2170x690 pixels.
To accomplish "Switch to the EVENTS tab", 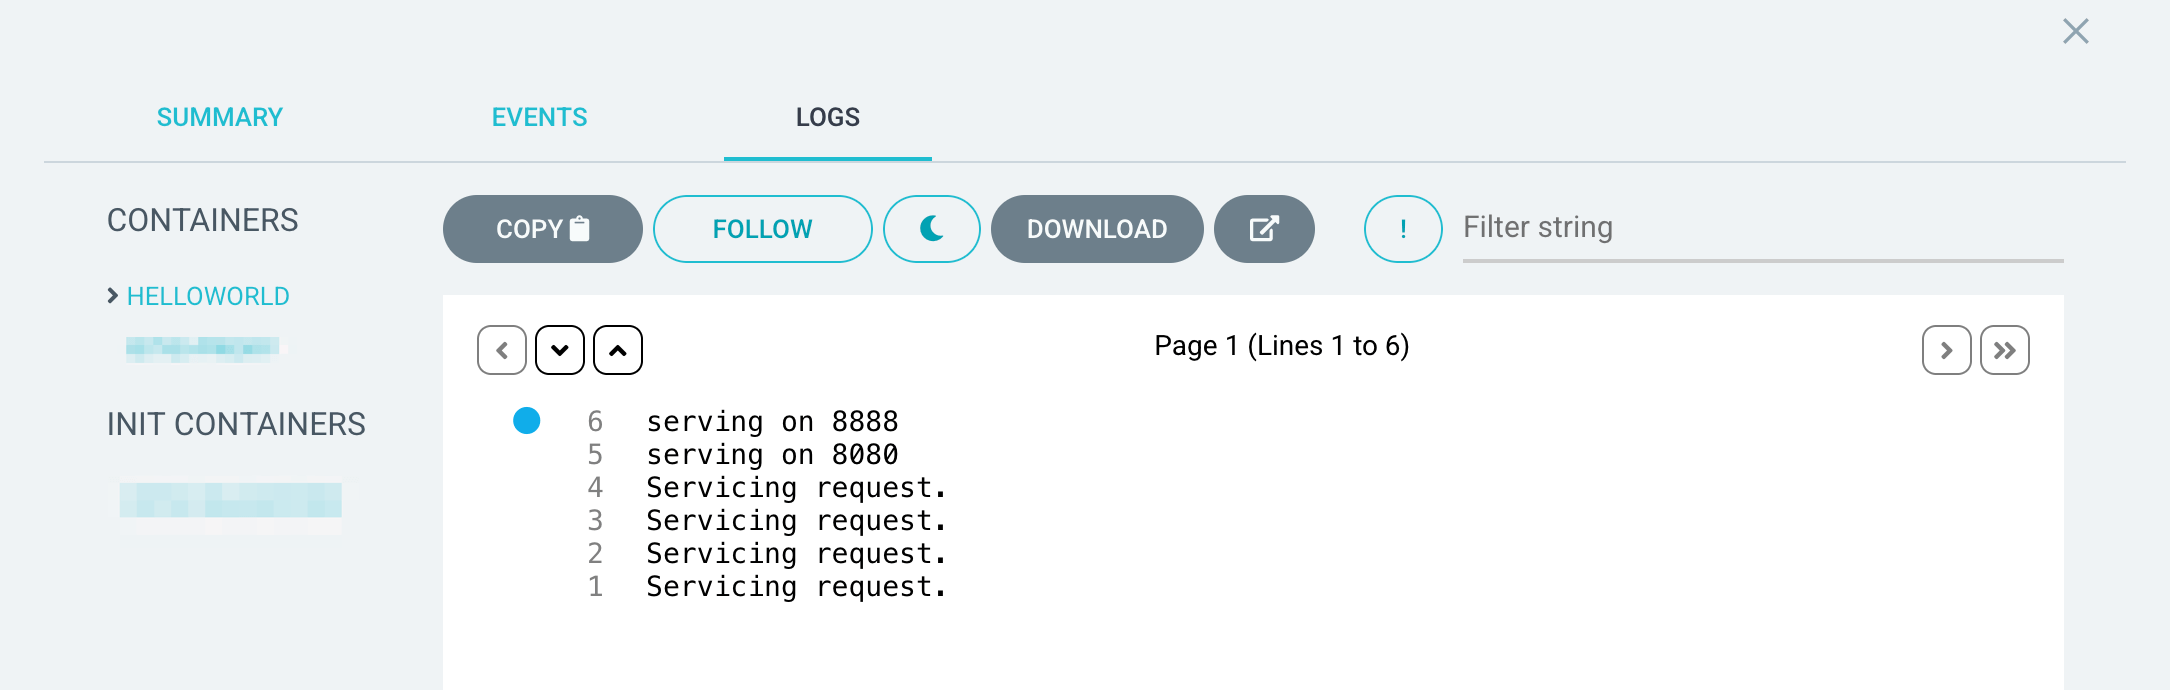I will click(539, 117).
